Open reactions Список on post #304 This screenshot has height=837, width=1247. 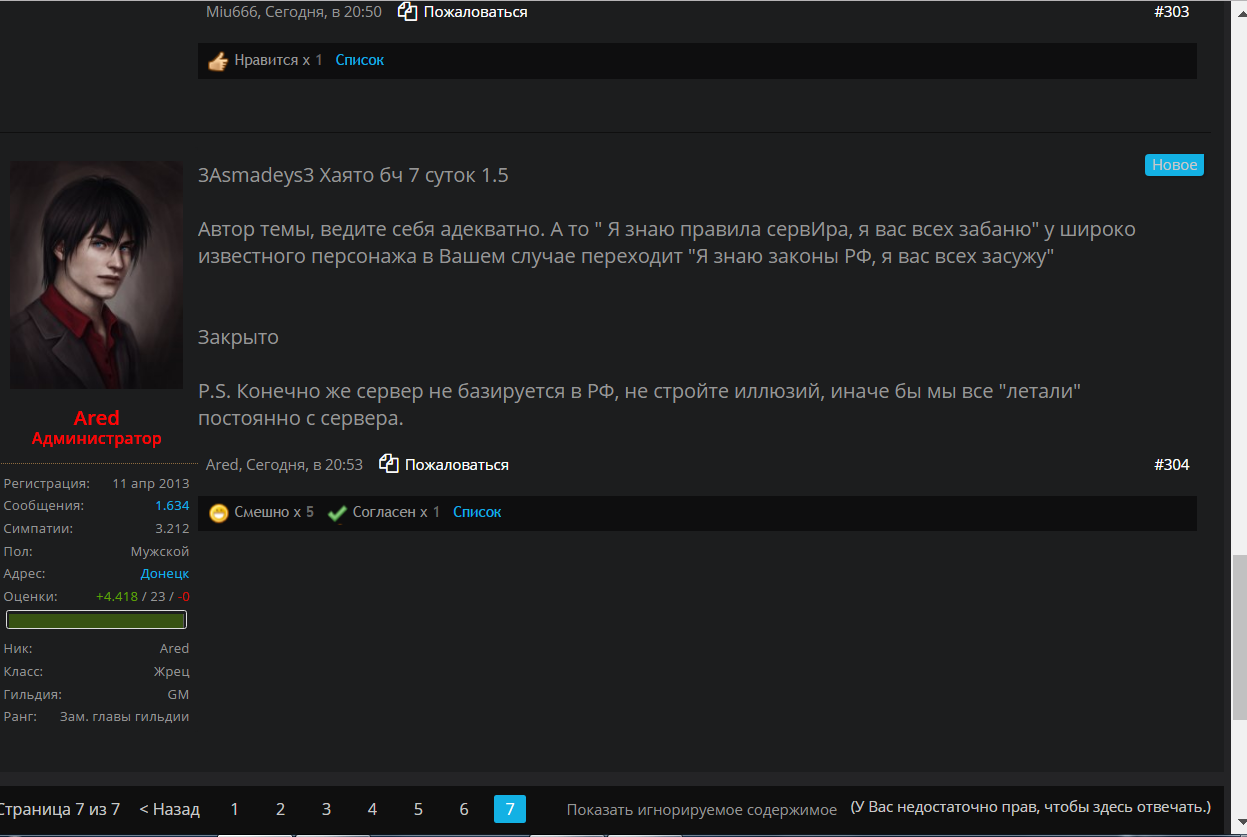click(x=477, y=512)
